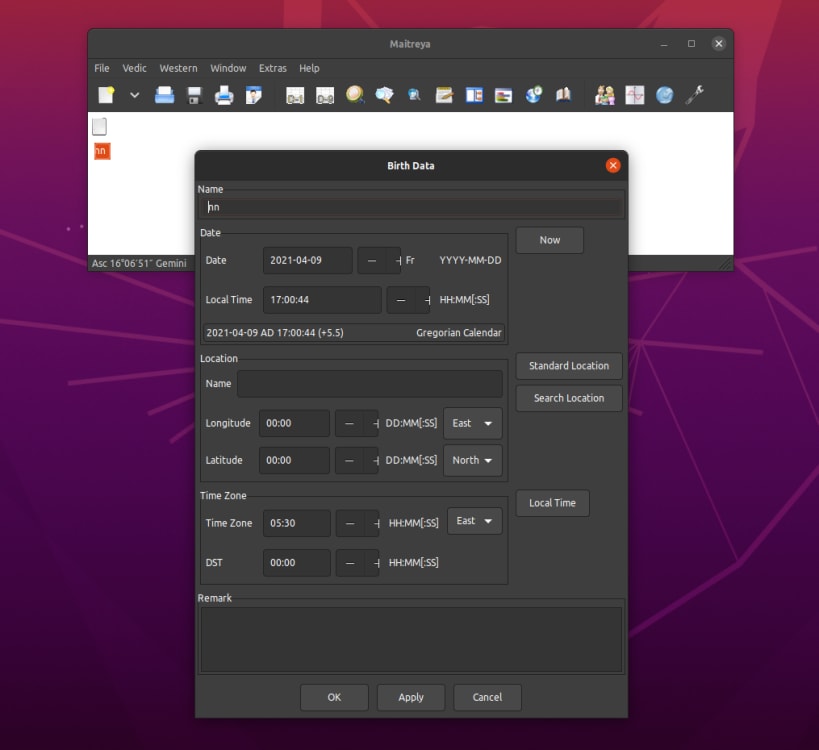Close the Birth Data dialog
The width and height of the screenshot is (819, 750).
point(613,166)
